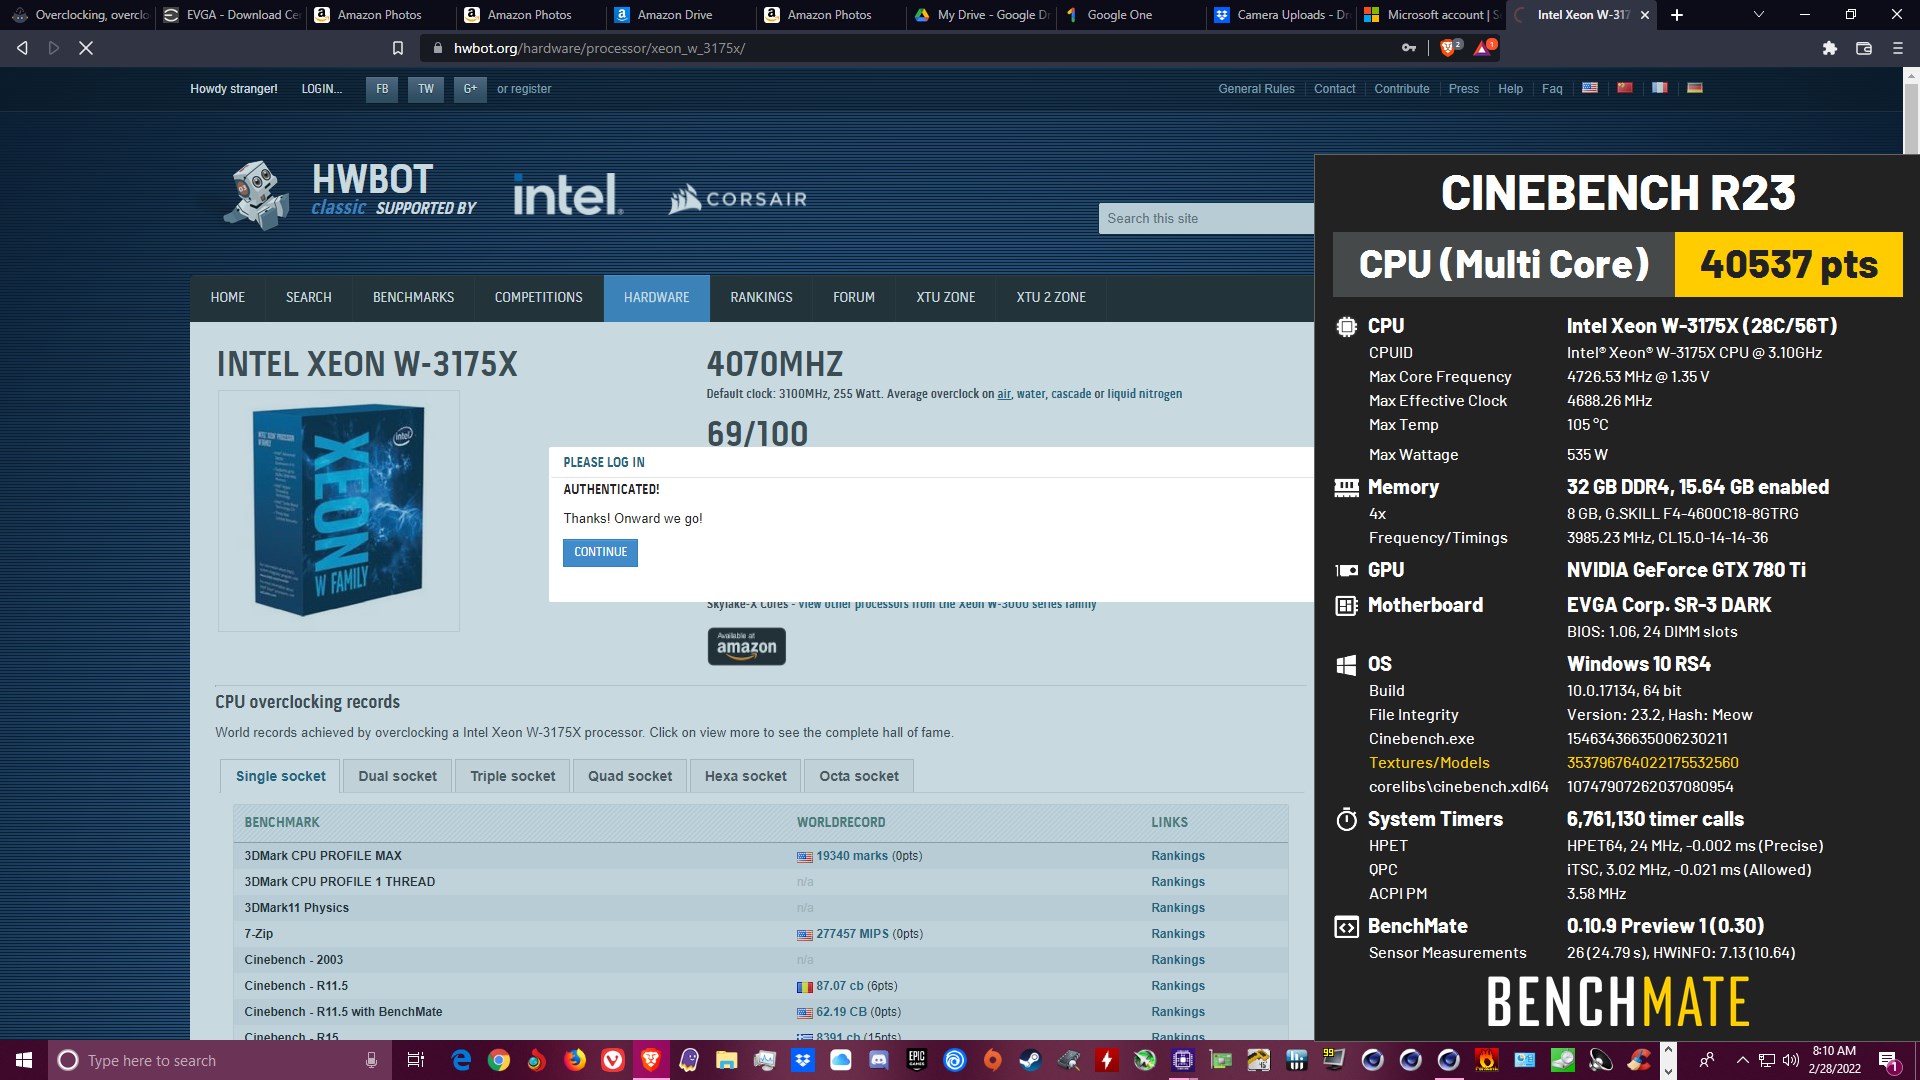Switch to the Google One browser tab

1131,15
